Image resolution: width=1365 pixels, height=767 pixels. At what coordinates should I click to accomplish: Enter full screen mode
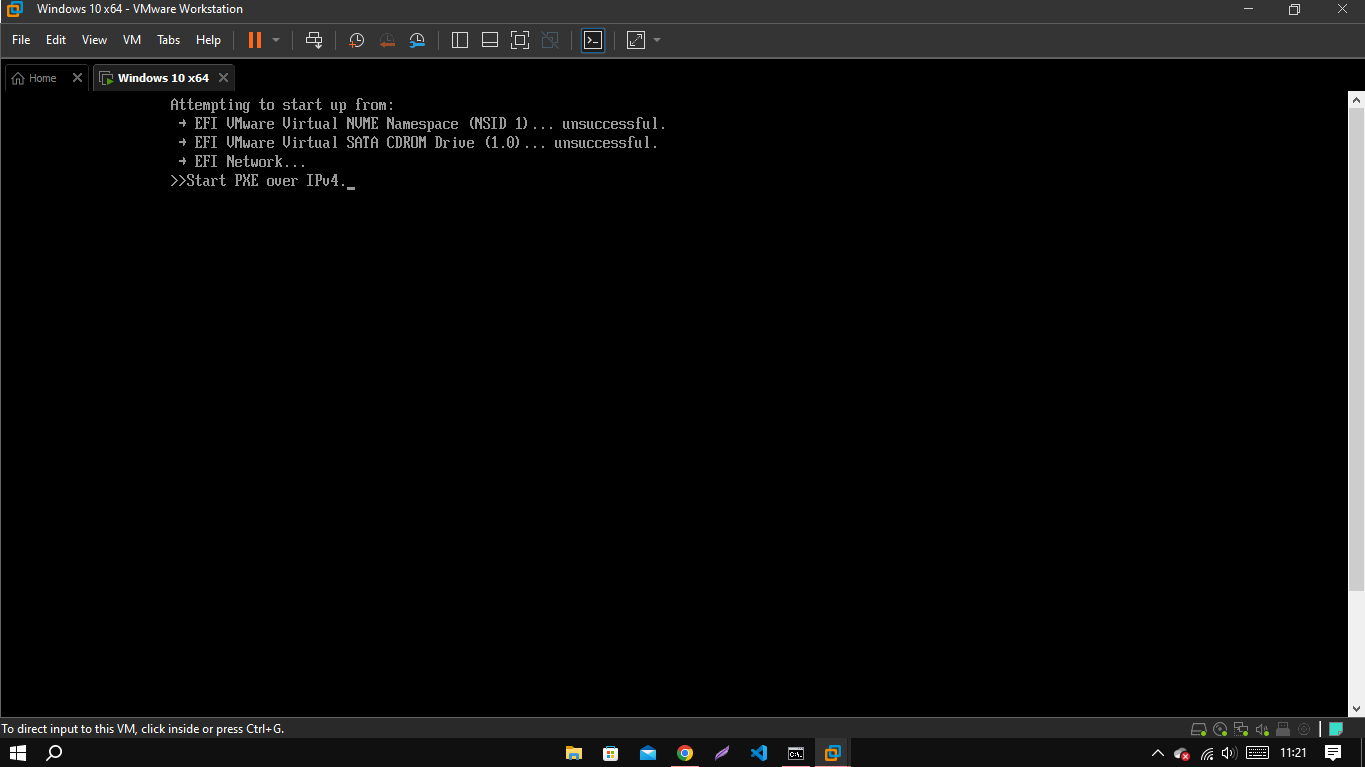520,40
